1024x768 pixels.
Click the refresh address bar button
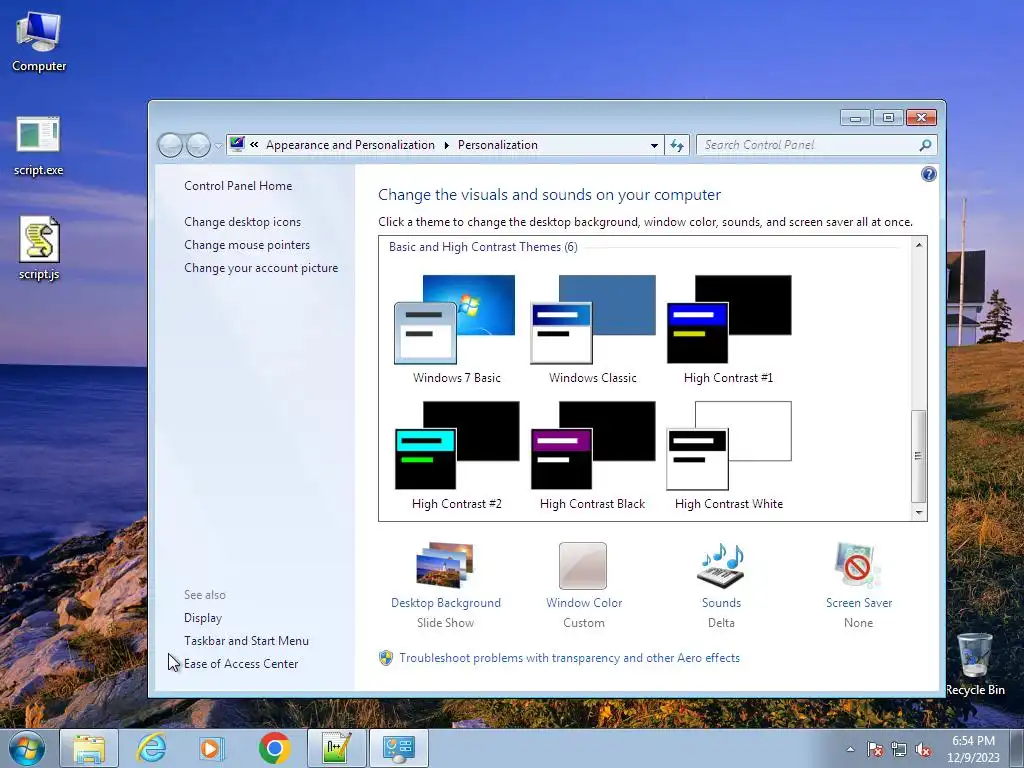tap(677, 145)
